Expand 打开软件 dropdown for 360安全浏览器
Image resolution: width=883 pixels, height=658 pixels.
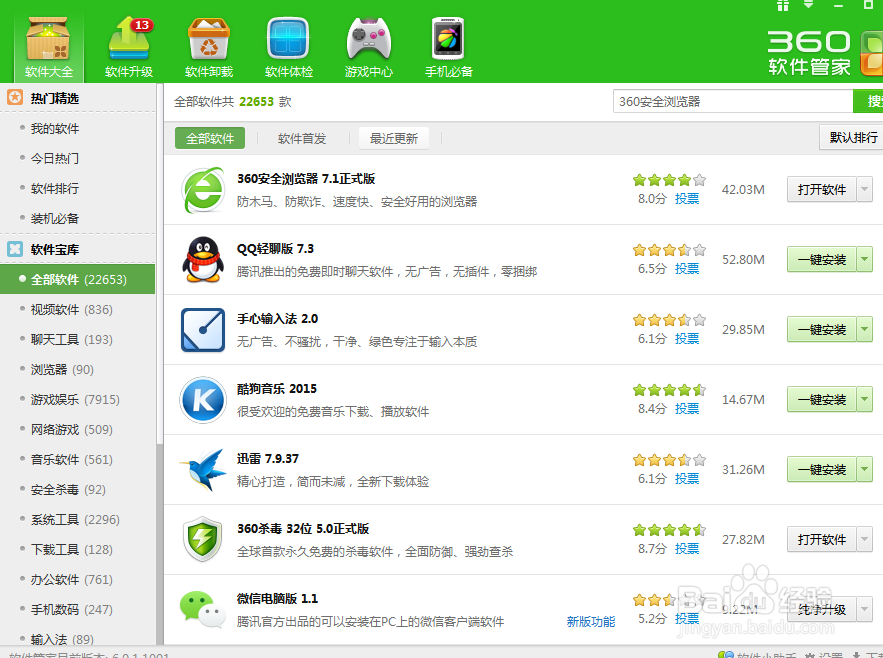click(x=864, y=189)
